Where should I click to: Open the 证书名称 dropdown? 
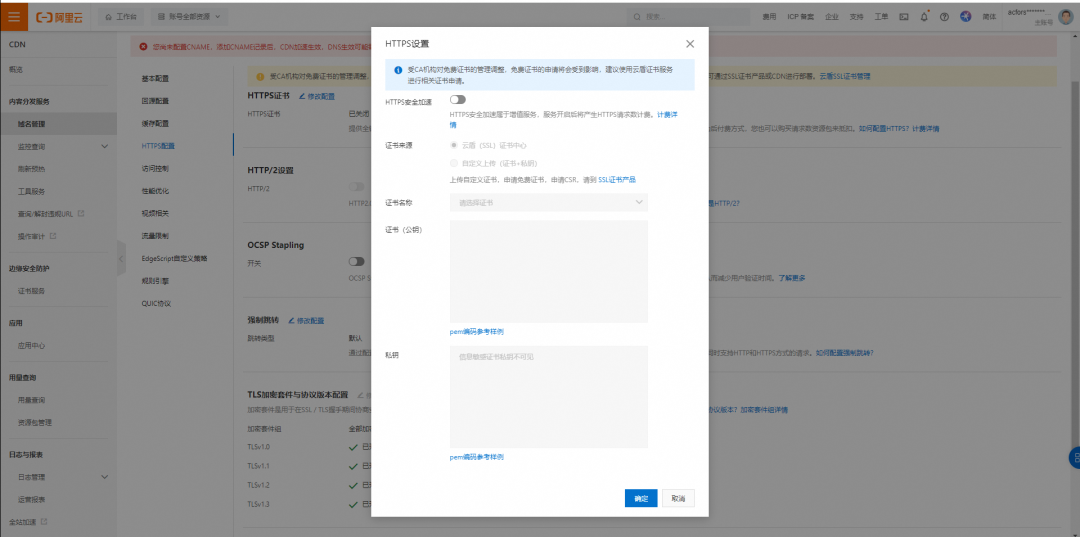548,202
